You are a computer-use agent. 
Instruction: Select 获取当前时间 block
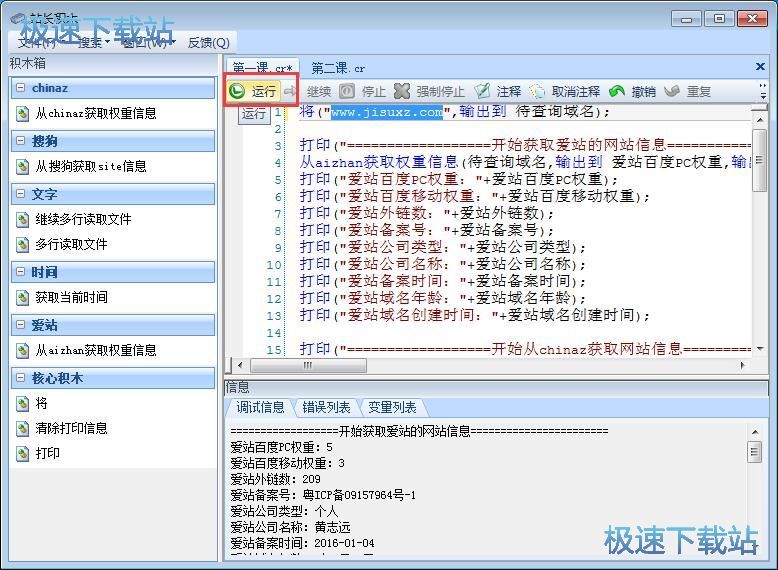coord(71,297)
